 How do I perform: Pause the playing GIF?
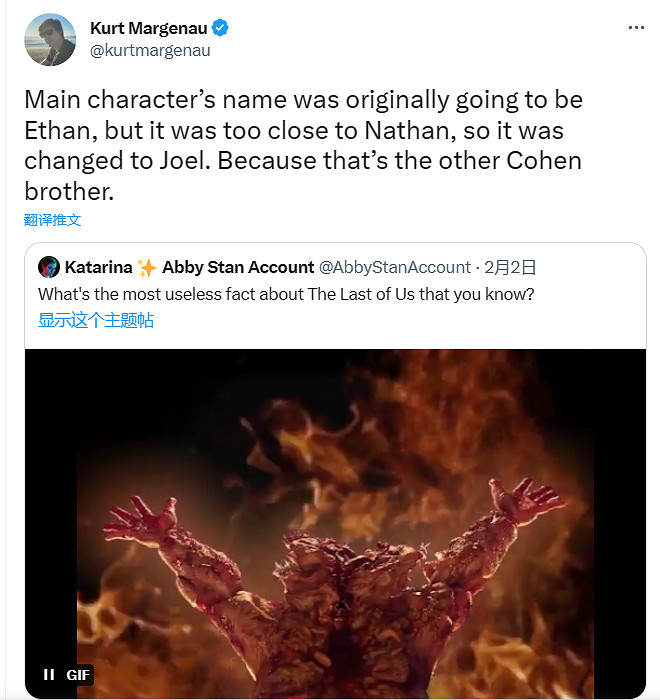(x=48, y=675)
